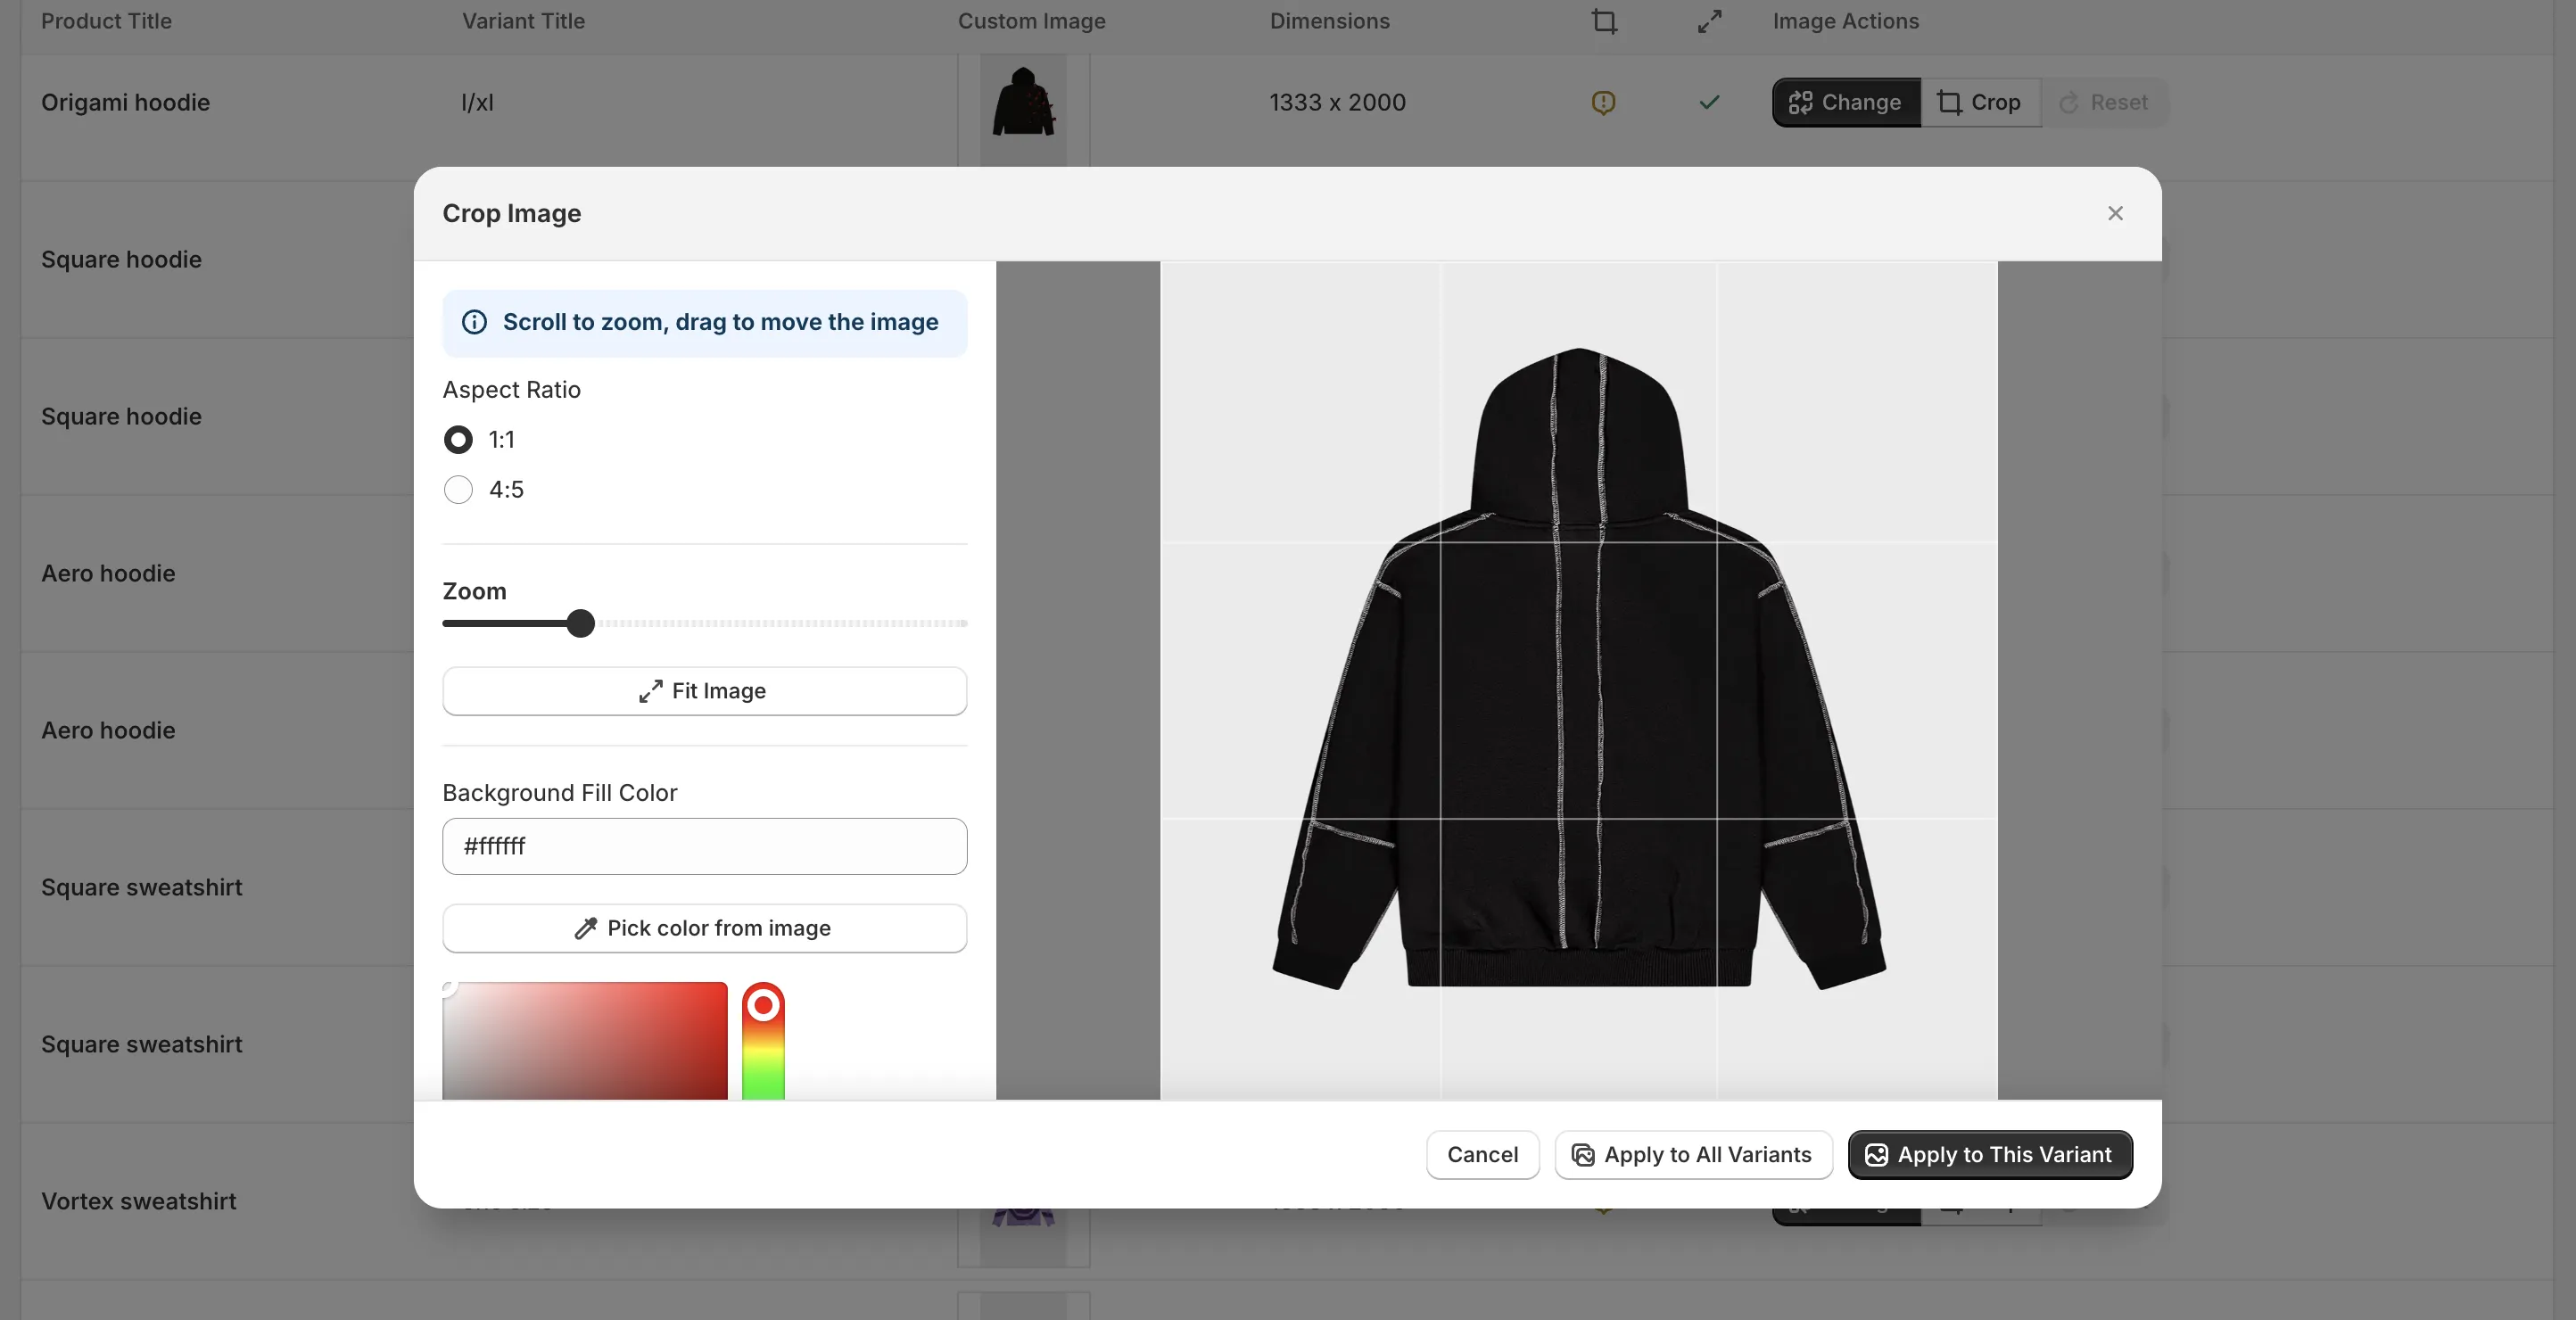Click the Vortex sweatshirt product title
Viewport: 2576px width, 1320px height.
(x=139, y=1201)
